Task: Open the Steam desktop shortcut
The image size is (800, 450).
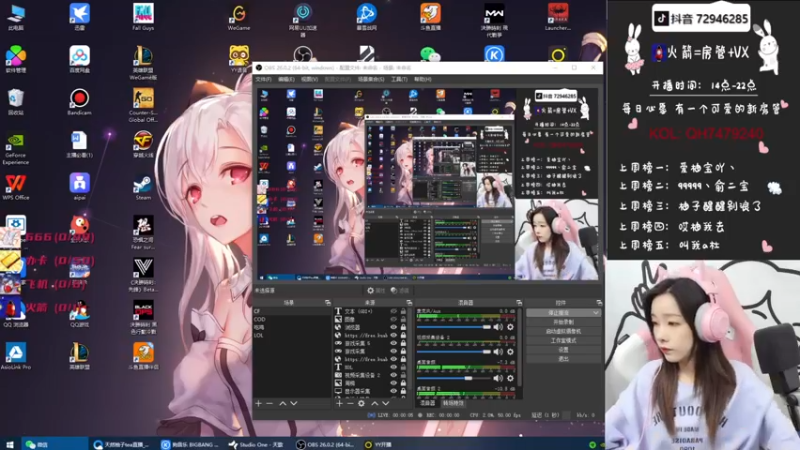Action: pos(143,188)
